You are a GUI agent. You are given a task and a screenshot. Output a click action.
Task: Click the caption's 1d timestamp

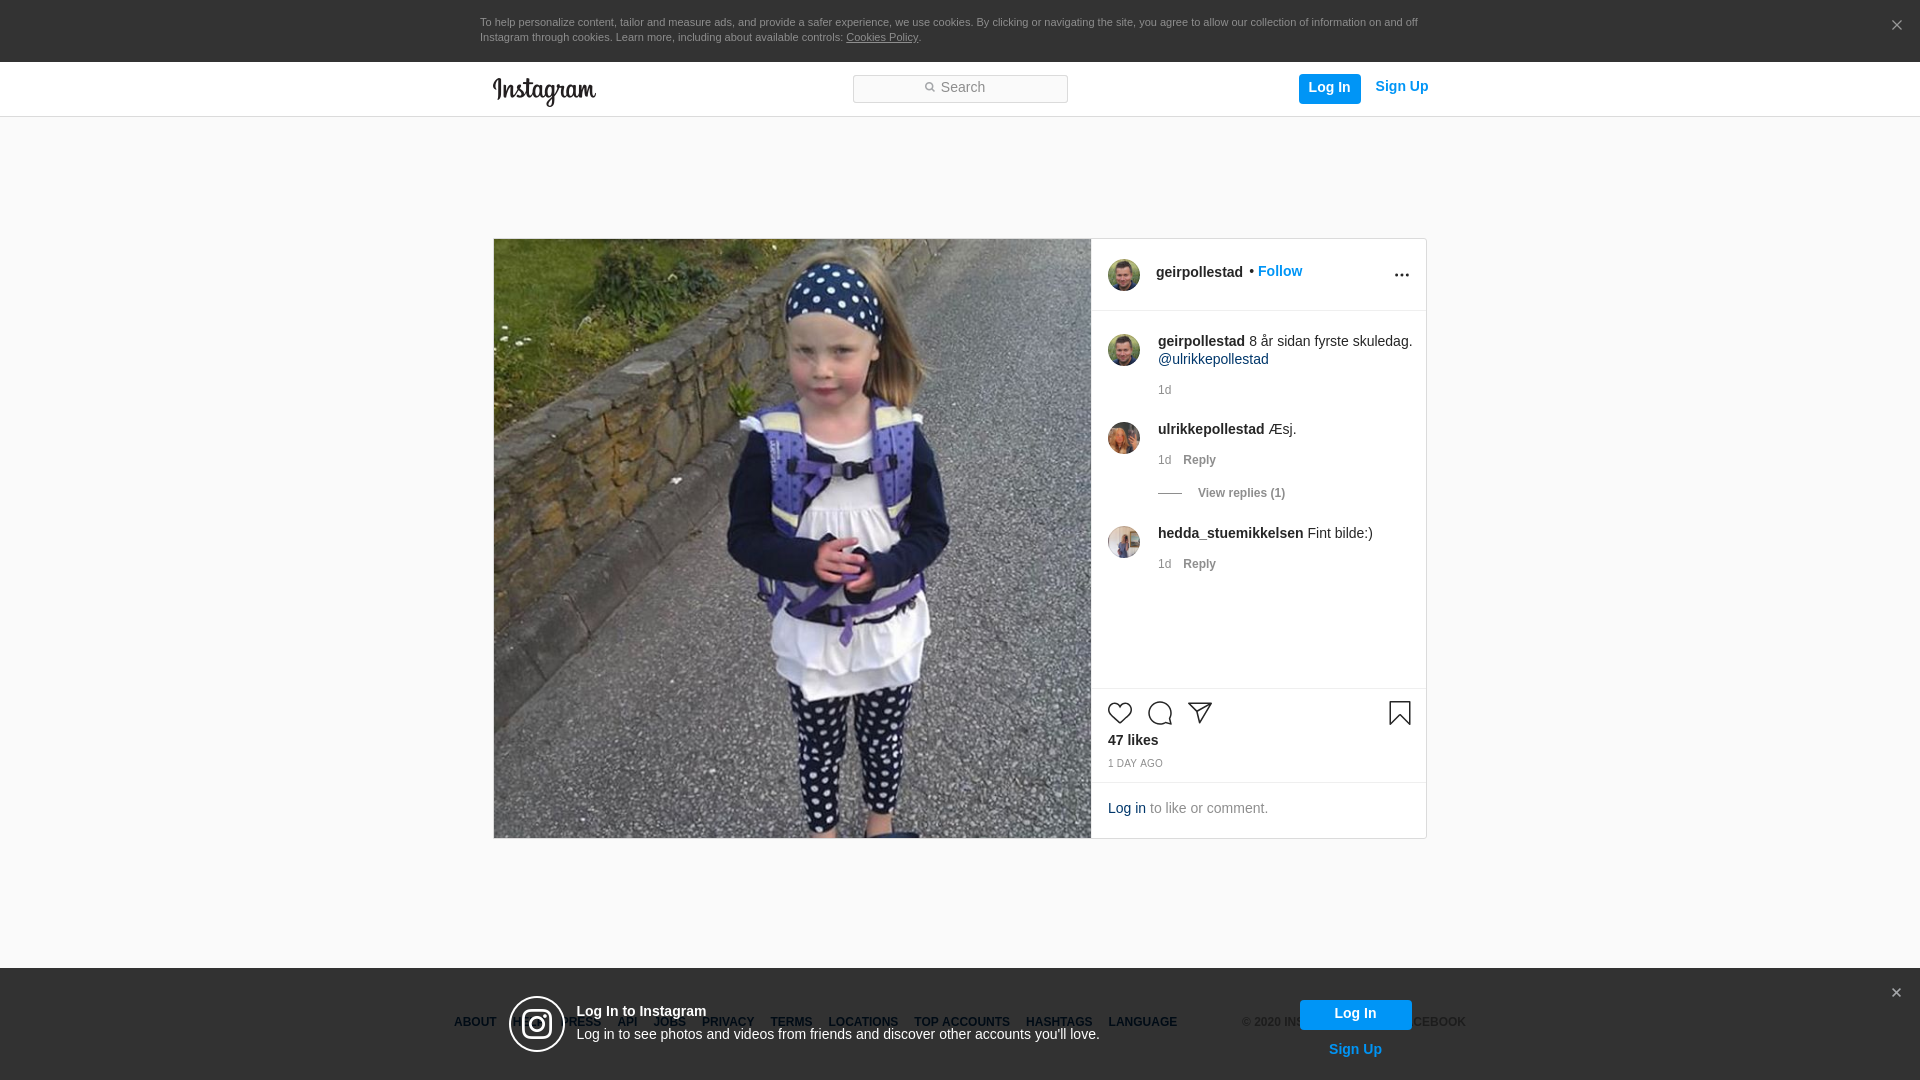click(x=1164, y=390)
